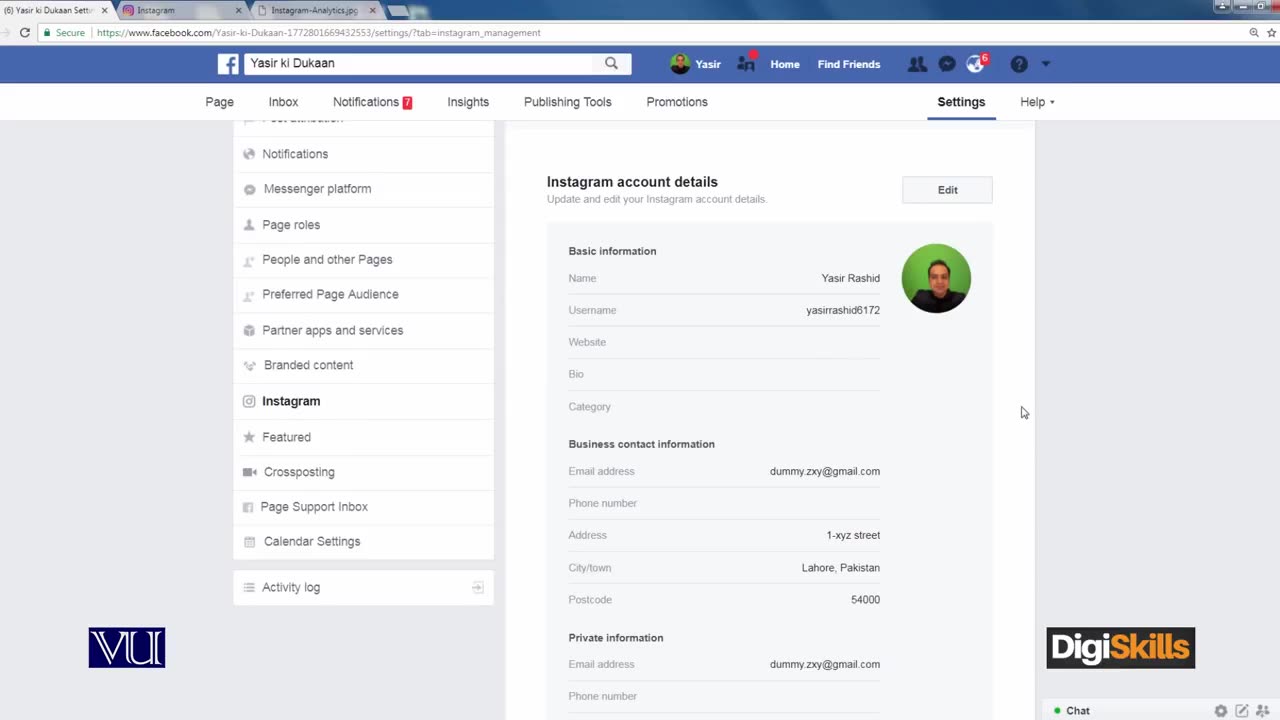Open the quick help question icon
Screen dimensions: 1280x720
(x=1019, y=64)
